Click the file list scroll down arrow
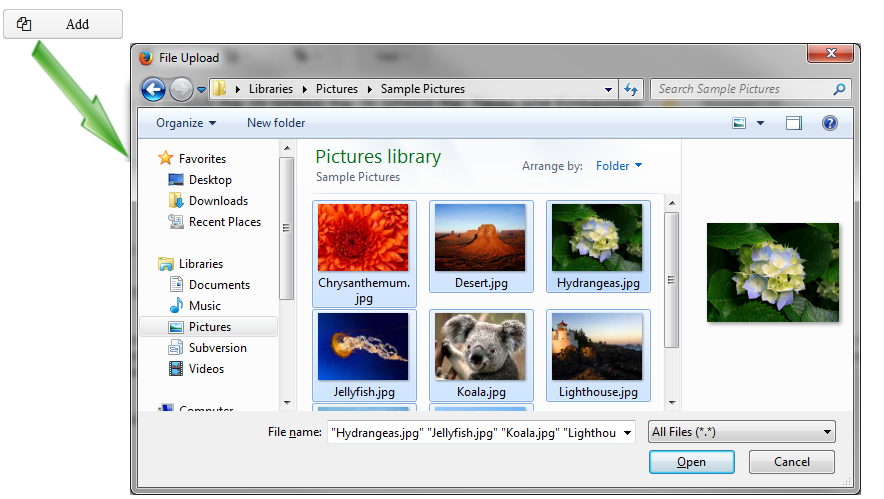The height and width of the screenshot is (499, 884). tap(671, 403)
